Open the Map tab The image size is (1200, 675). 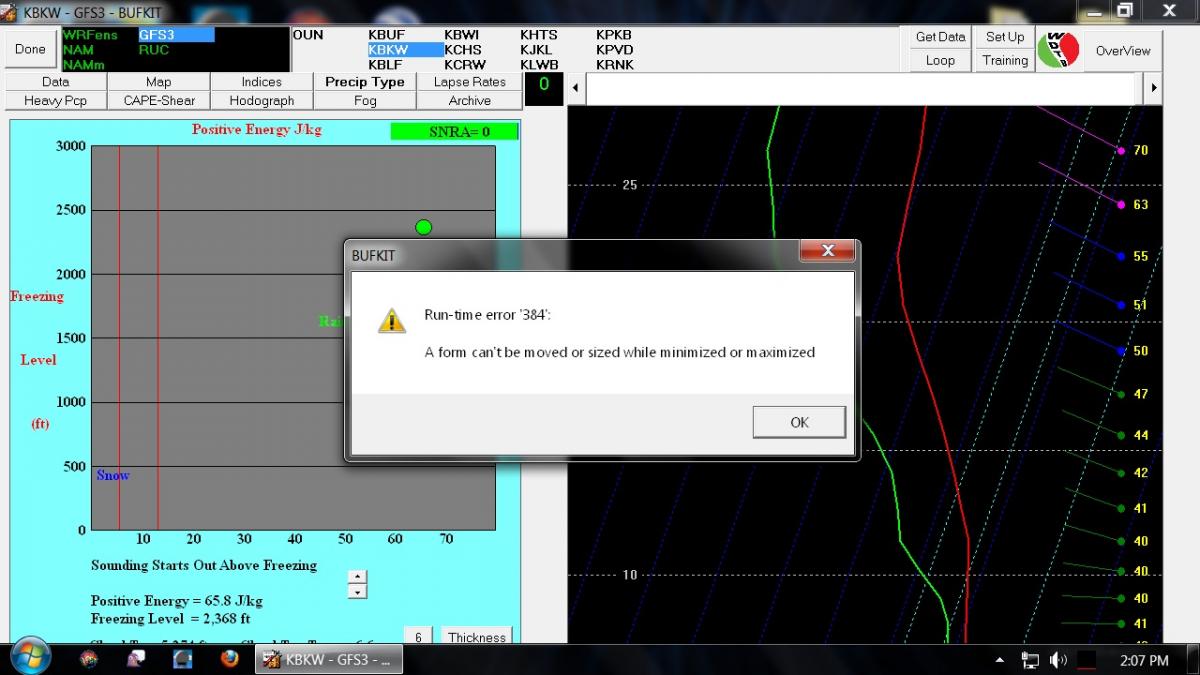(158, 82)
